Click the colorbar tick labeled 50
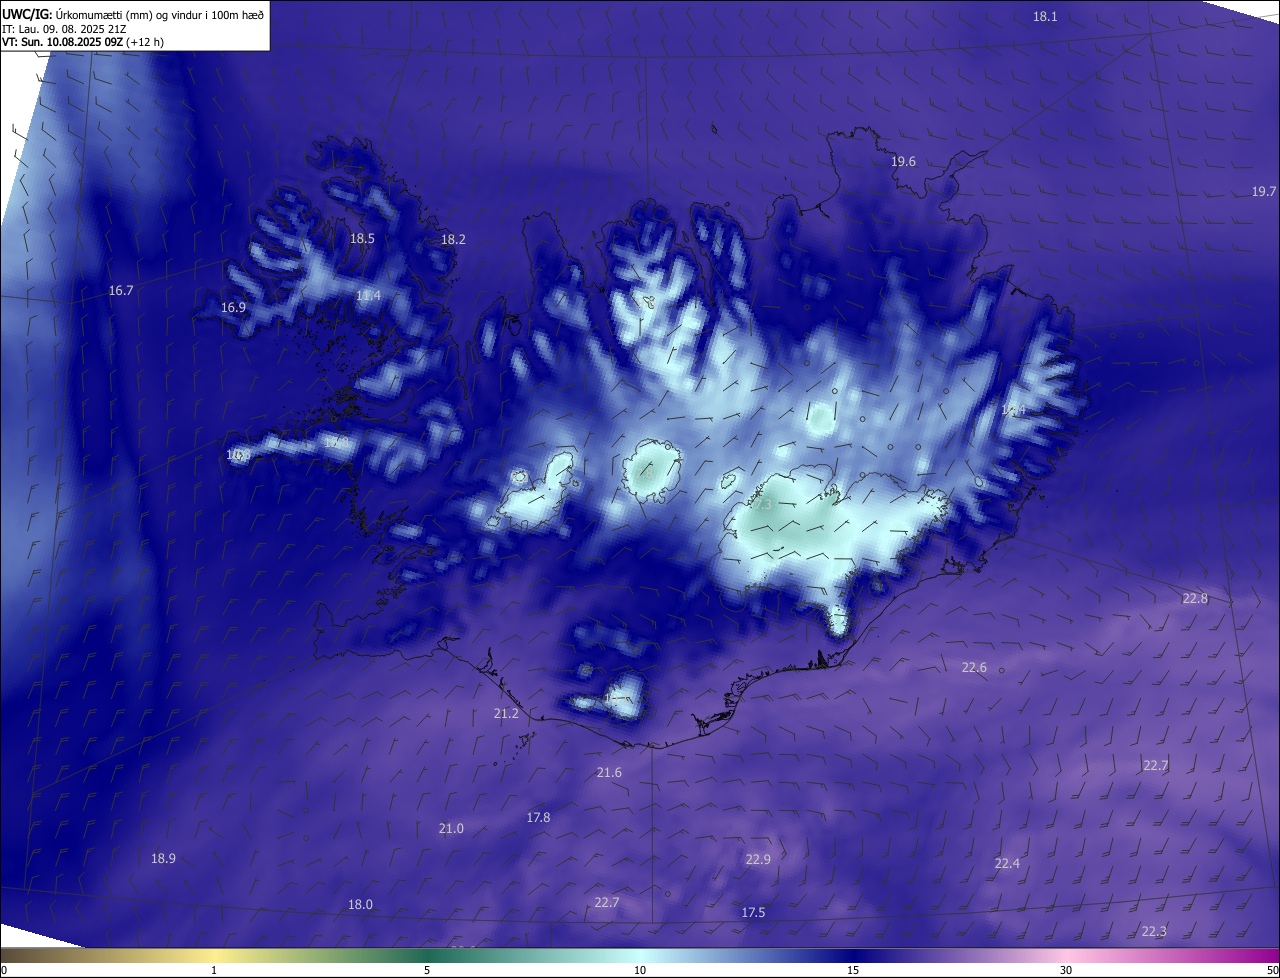Screen dimensions: 1280x978 pyautogui.click(x=1272, y=970)
